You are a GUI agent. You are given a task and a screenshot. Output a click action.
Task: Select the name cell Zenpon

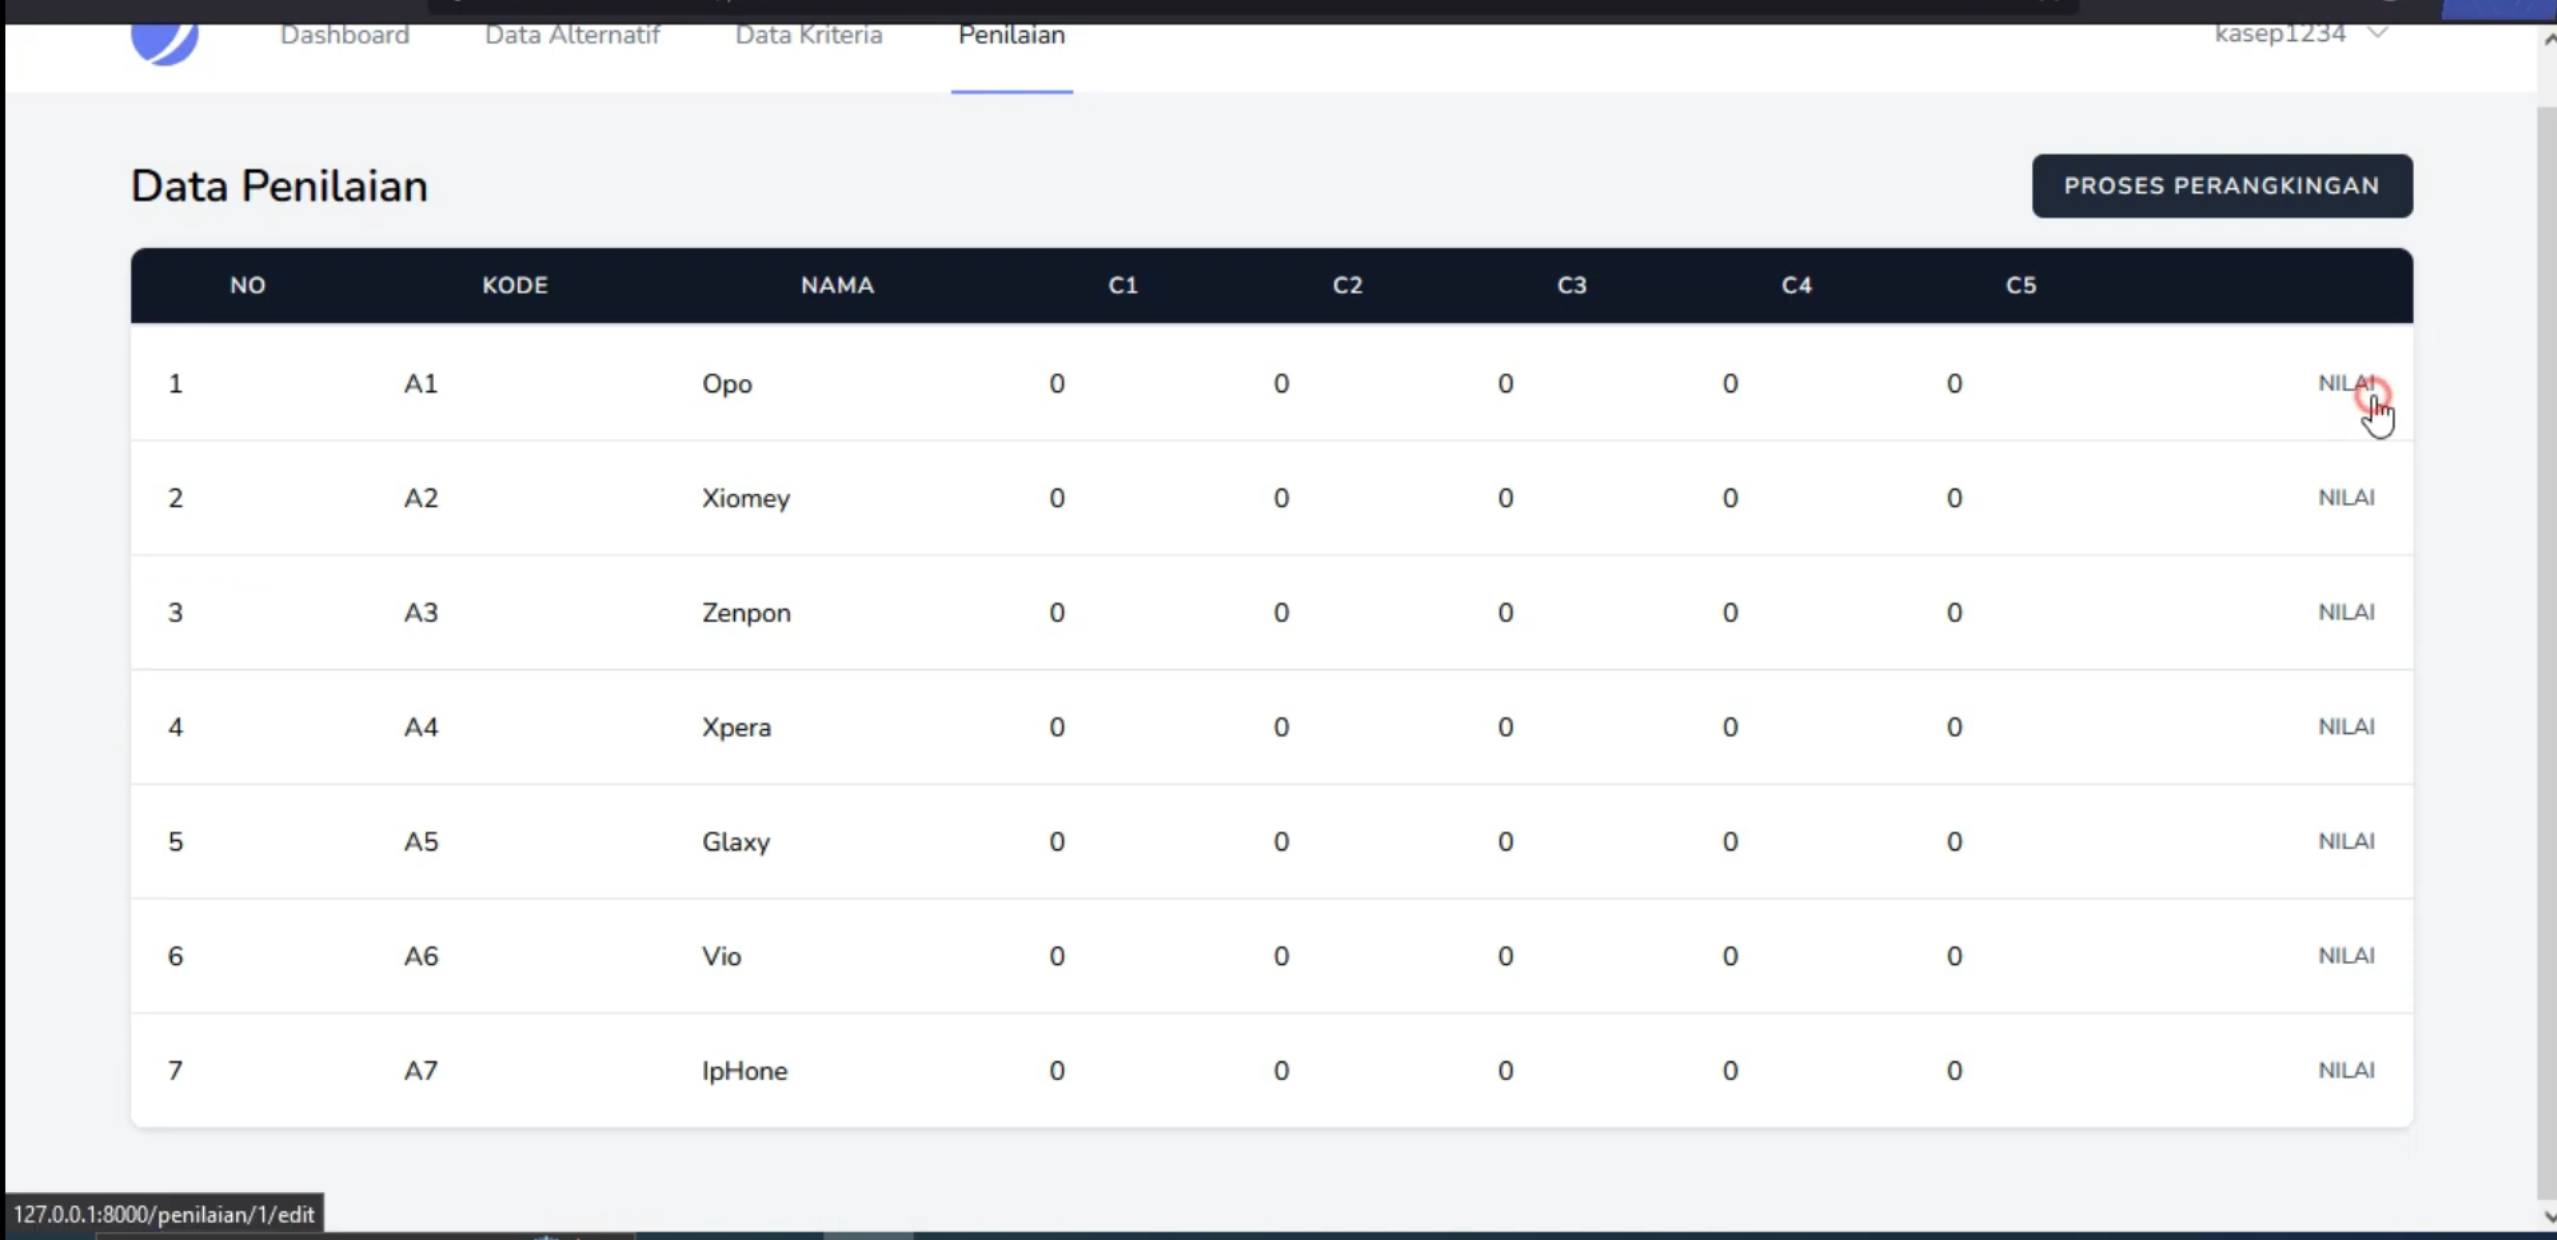pos(746,612)
